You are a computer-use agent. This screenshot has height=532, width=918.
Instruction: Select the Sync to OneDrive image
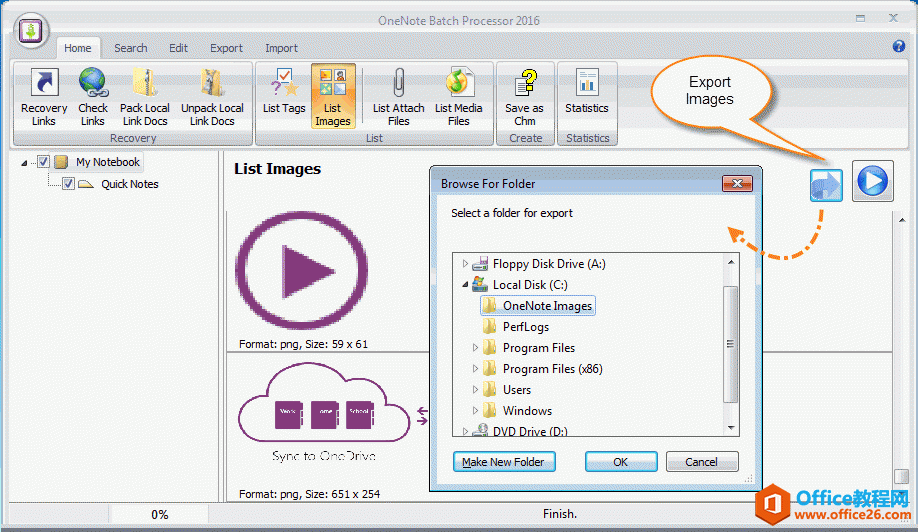point(333,413)
